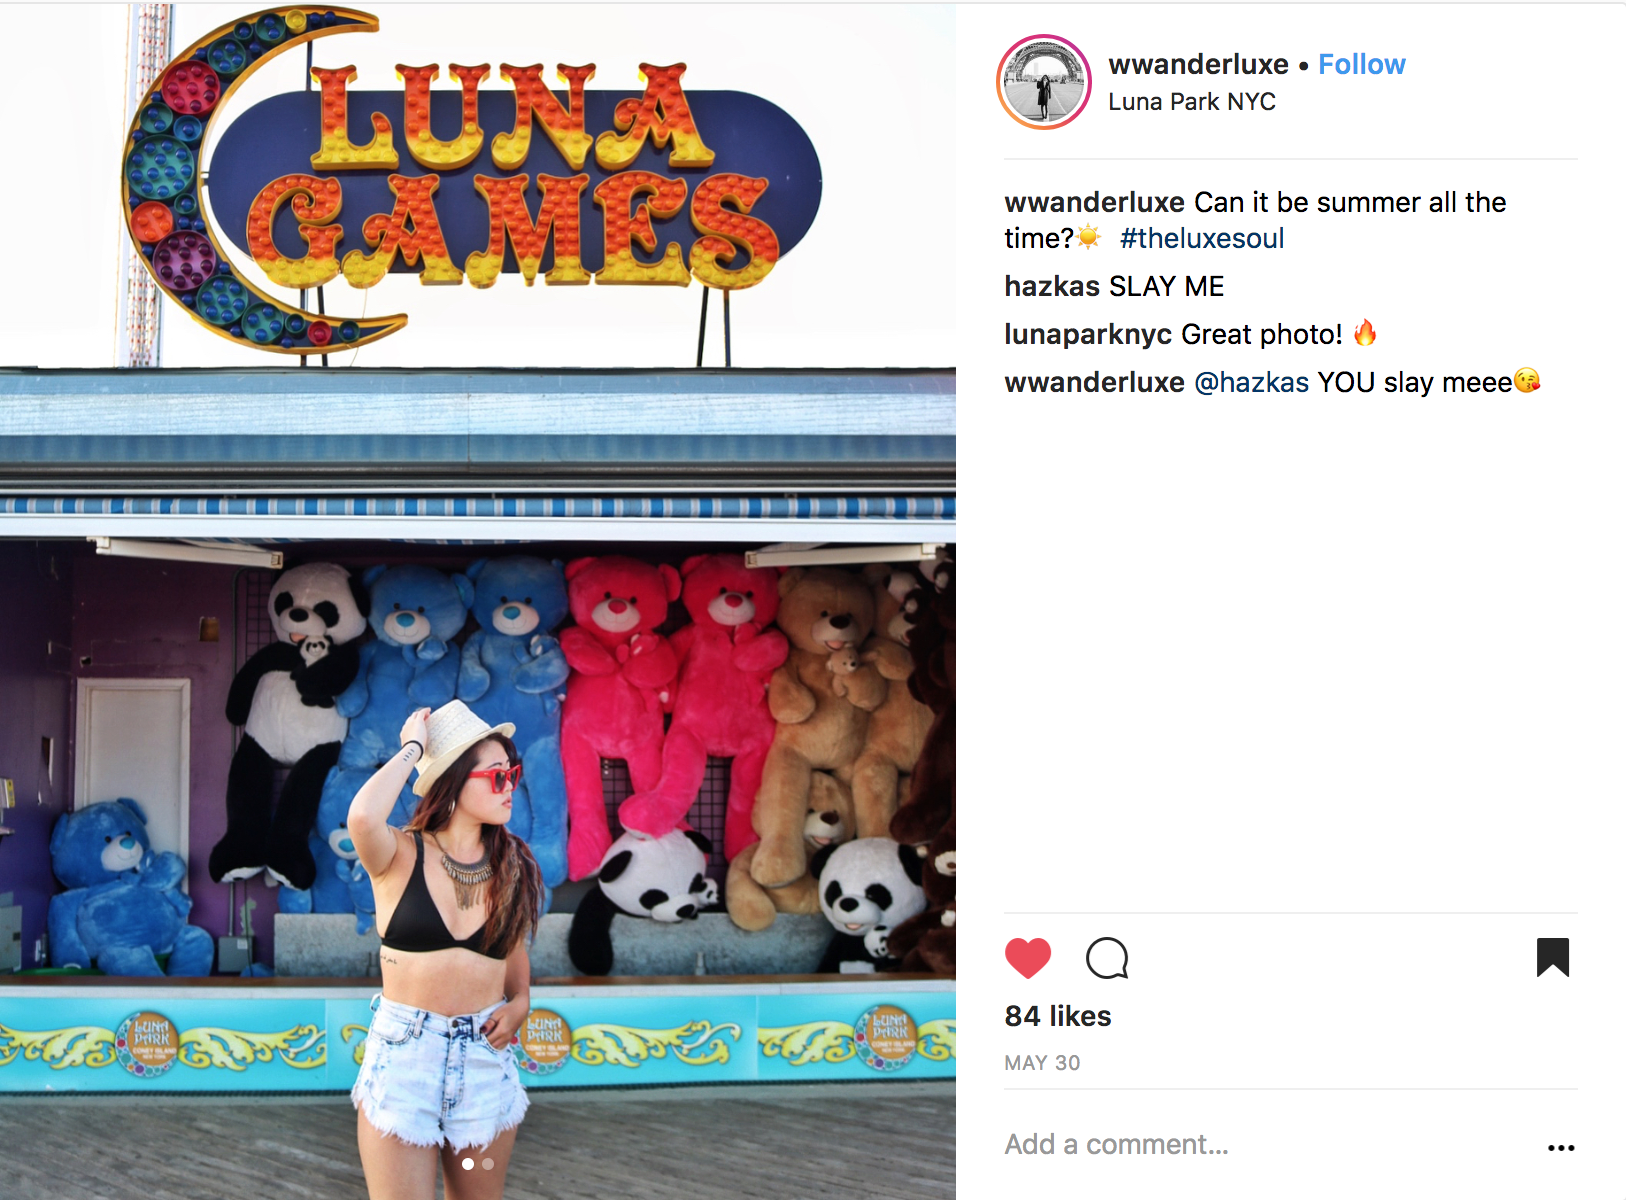Visit lunaparknyc commenter profile
Screen dimensions: 1626x1200
click(1088, 334)
